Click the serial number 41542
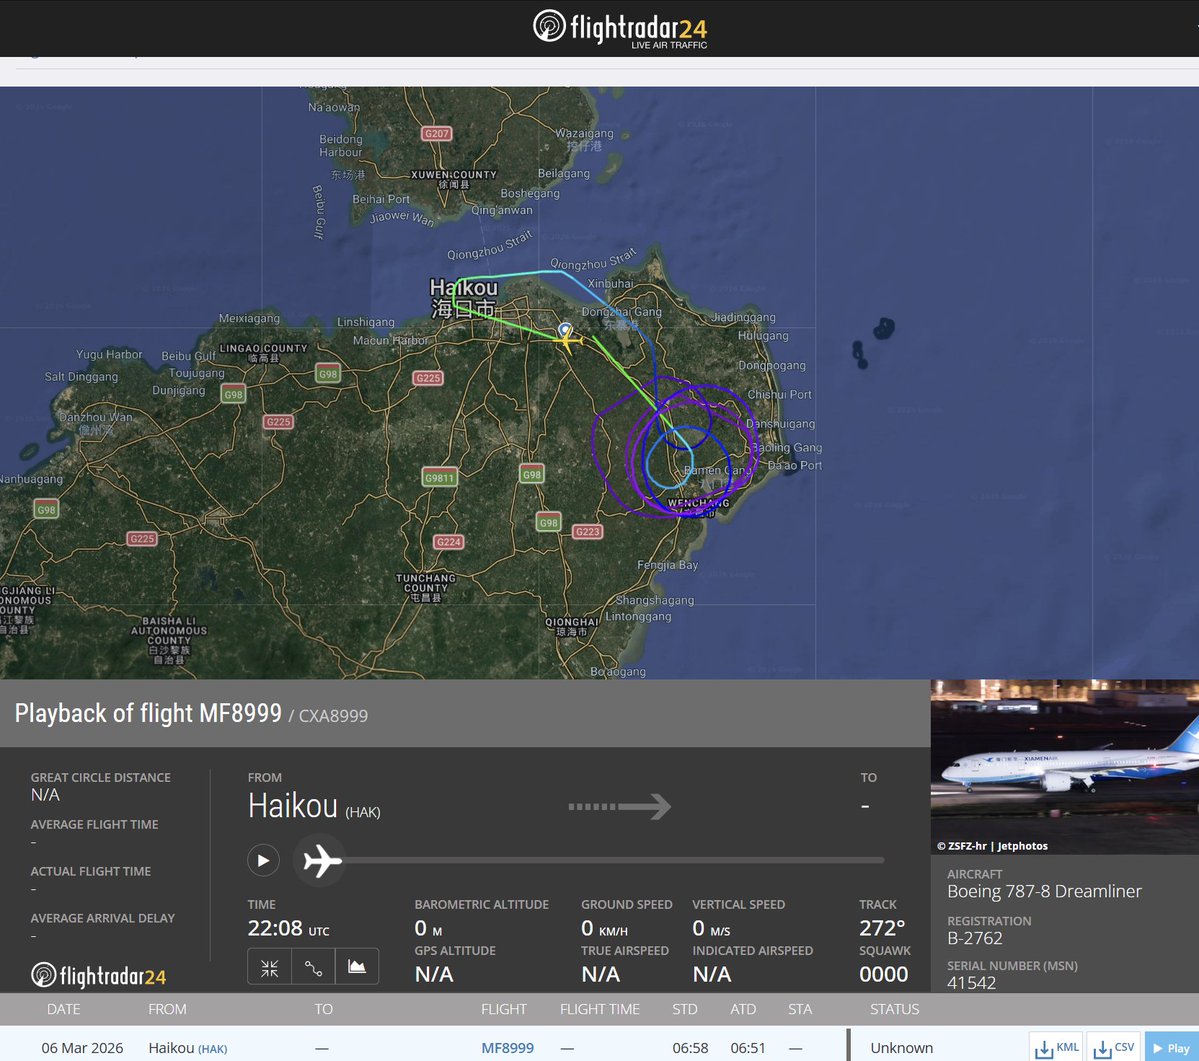Viewport: 1199px width, 1061px height. [971, 983]
